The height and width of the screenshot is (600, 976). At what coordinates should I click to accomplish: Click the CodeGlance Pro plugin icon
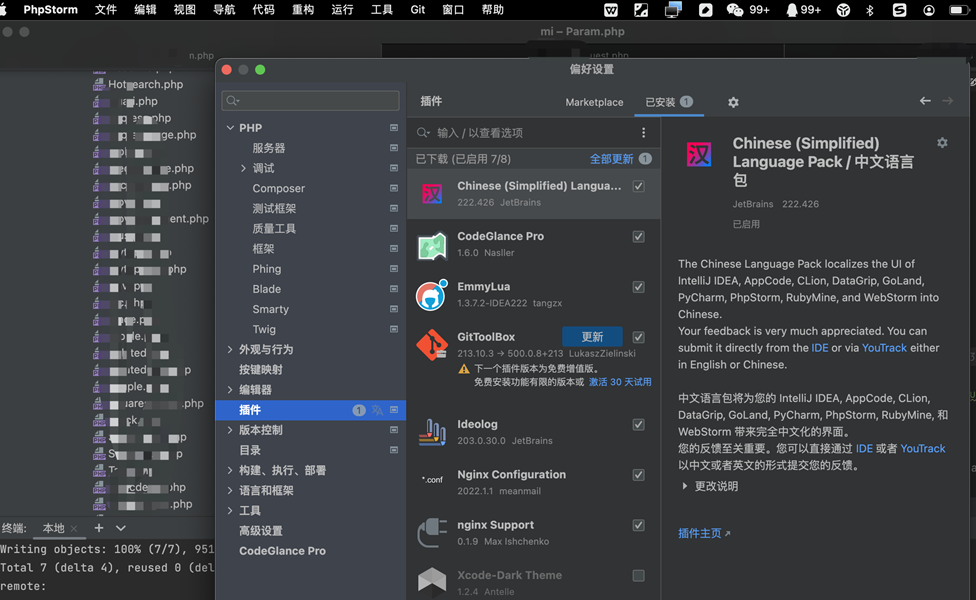432,245
